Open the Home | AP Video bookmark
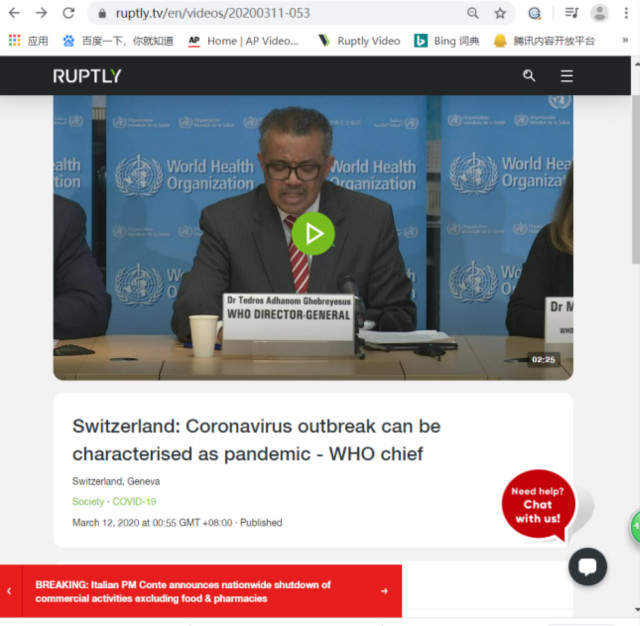This screenshot has height=626, width=640. click(x=244, y=41)
